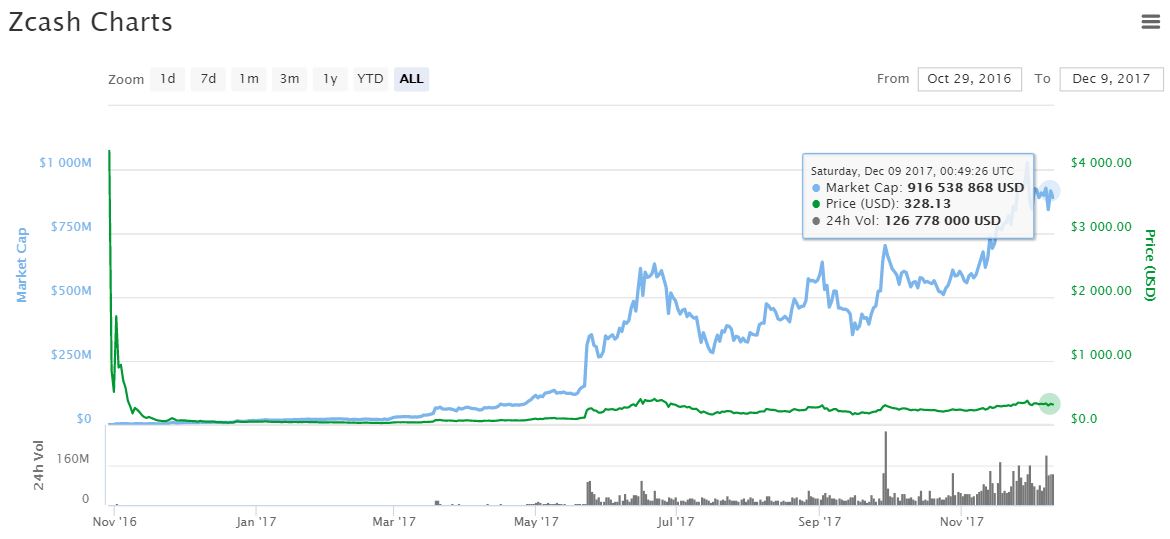
Task: Set zoom to 3m
Action: pyautogui.click(x=290, y=78)
